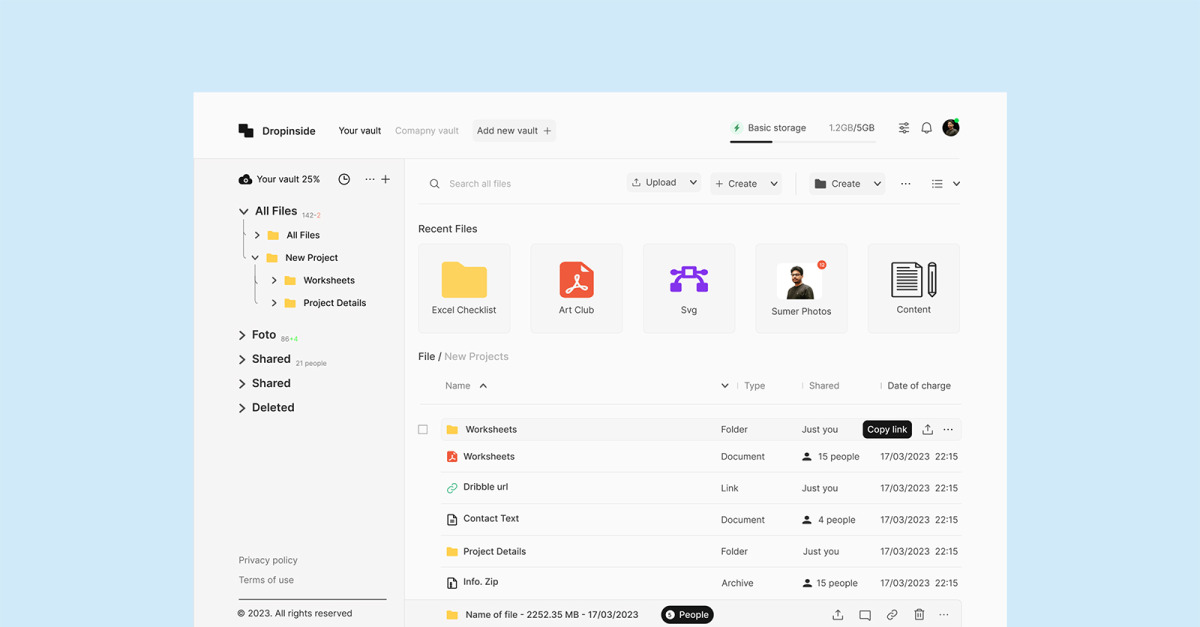Collapse the All Files tree section
Screen dimensions: 1200x627
[243, 212]
